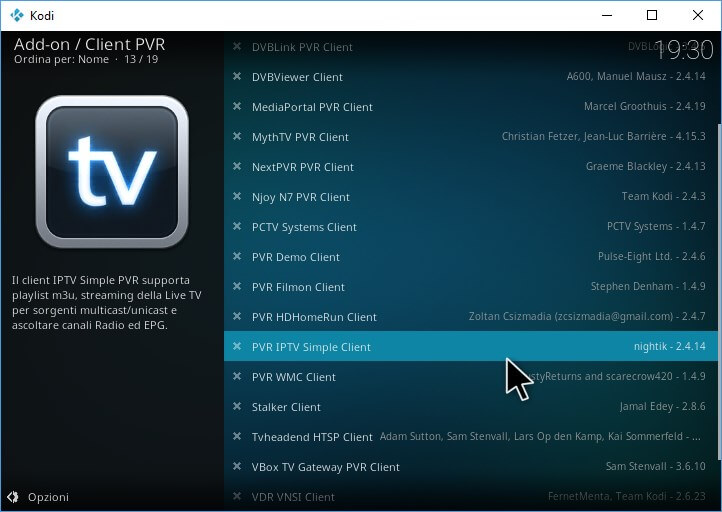This screenshot has width=722, height=512.
Task: Choose PVR Filmon Client
Action: click(x=471, y=286)
